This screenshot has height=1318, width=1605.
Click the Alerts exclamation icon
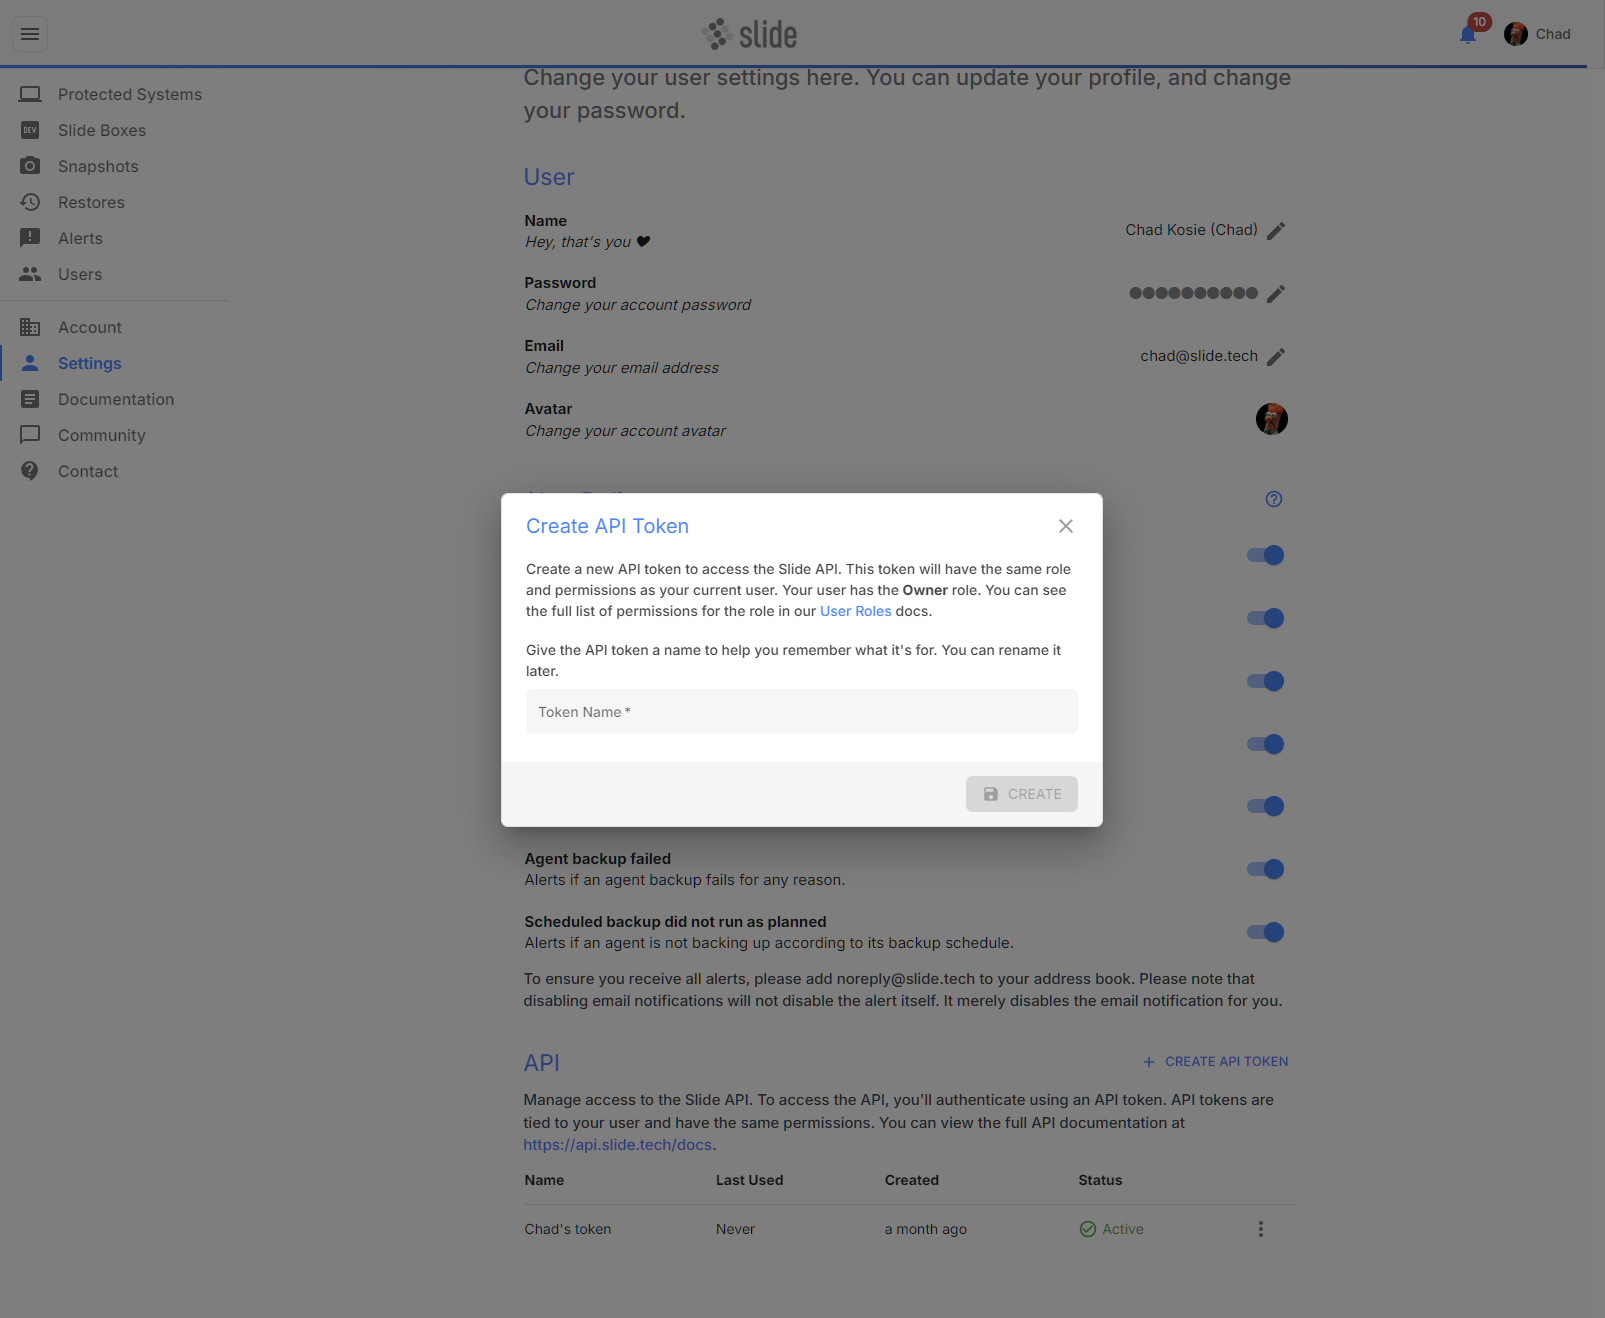point(30,238)
